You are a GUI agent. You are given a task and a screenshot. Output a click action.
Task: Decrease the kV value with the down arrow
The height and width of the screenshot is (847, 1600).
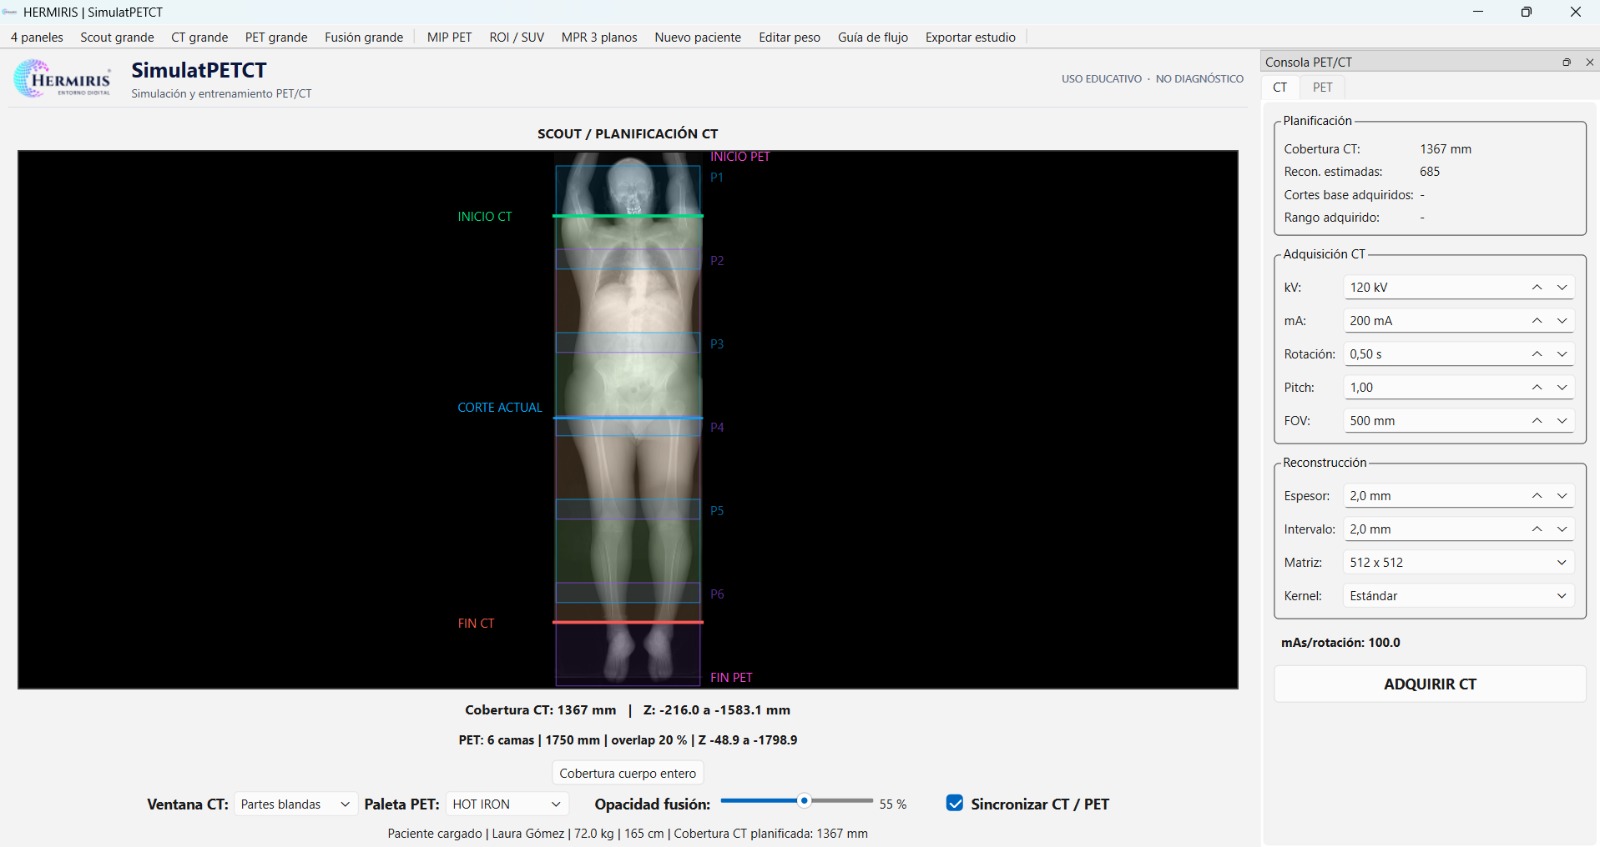1562,288
